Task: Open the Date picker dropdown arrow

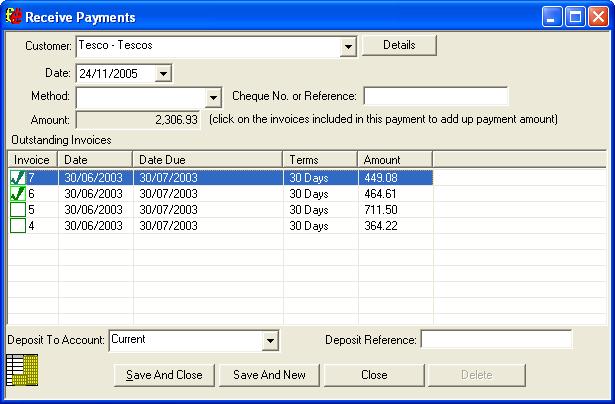Action: point(163,73)
